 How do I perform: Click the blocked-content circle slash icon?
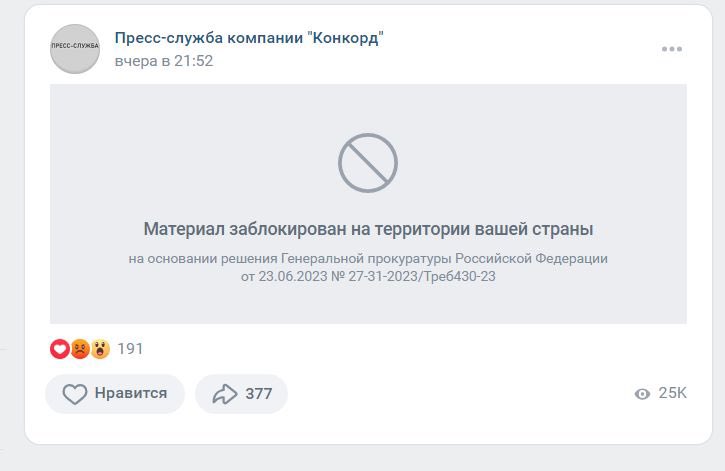click(367, 163)
